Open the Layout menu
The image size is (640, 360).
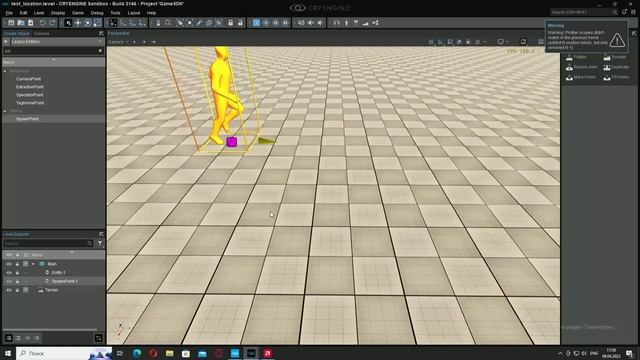coord(134,13)
